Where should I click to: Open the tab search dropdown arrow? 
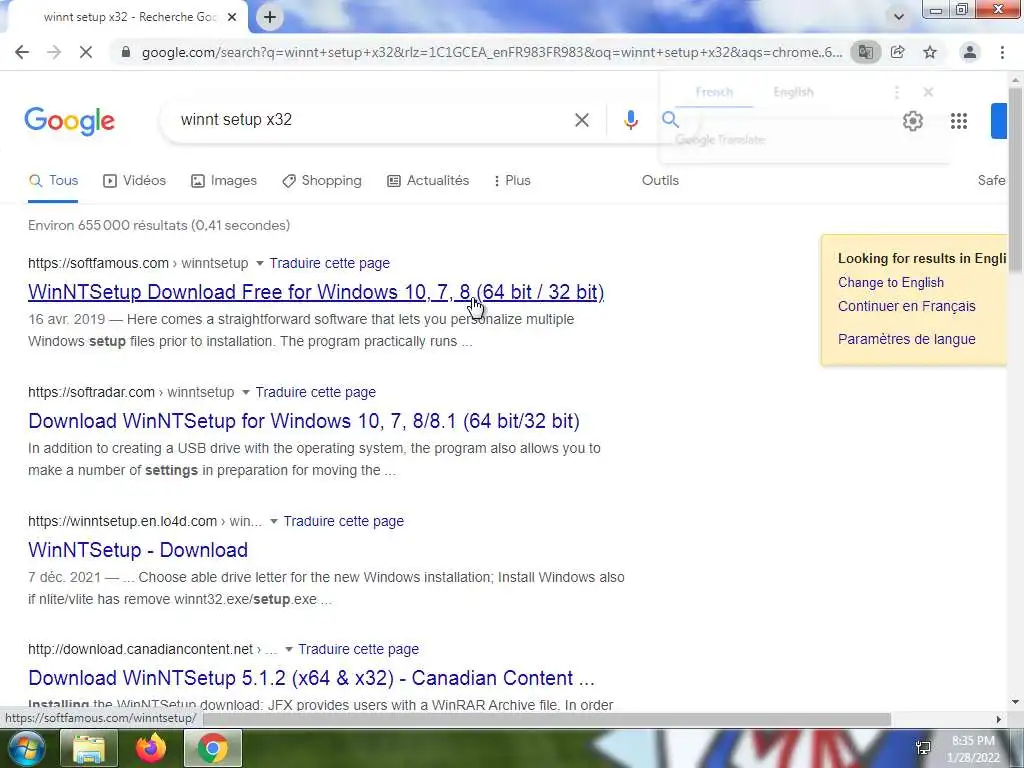[899, 17]
